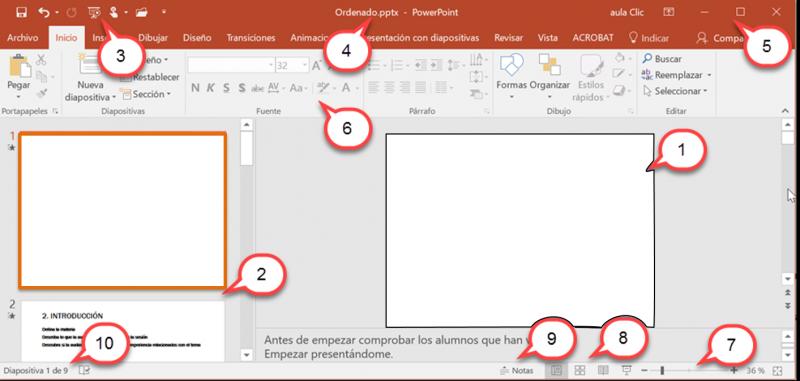Select slide 1 thumbnail
Image resolution: width=800 pixels, height=381 pixels.
pyautogui.click(x=122, y=210)
